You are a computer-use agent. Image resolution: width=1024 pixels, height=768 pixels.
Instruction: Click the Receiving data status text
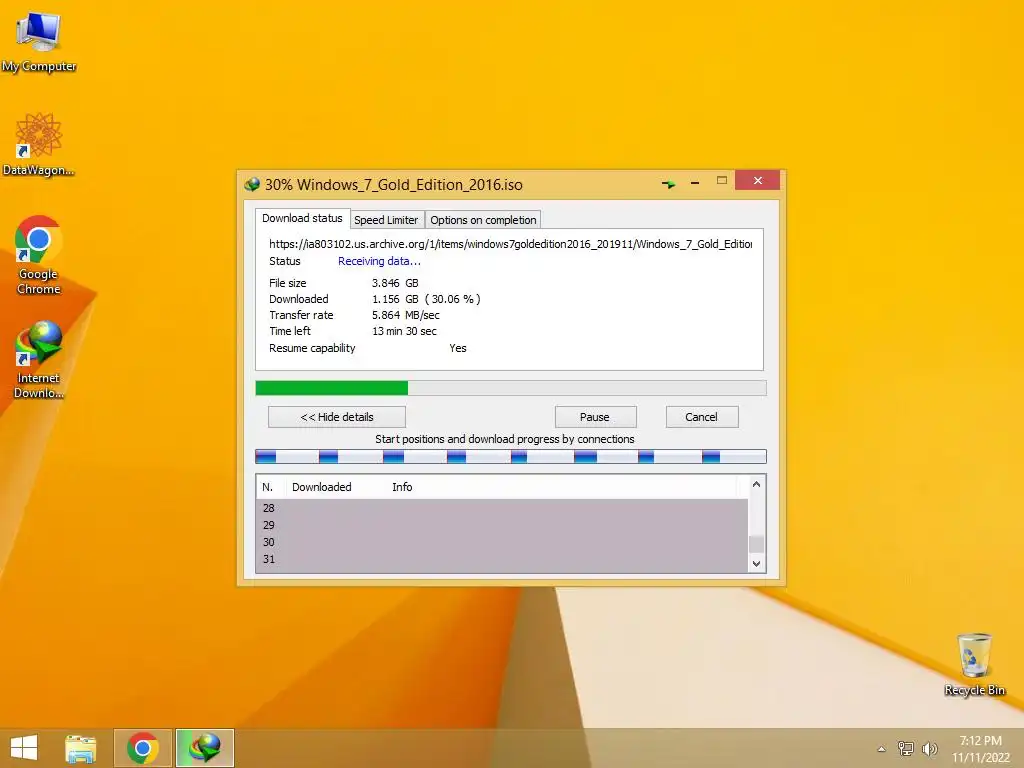click(379, 261)
